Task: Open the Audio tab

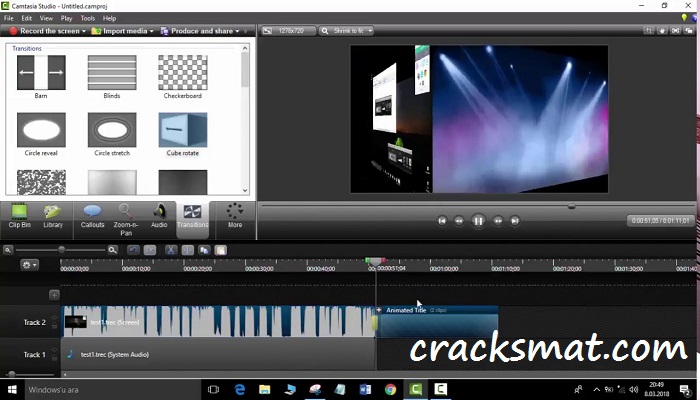Action: coord(159,217)
